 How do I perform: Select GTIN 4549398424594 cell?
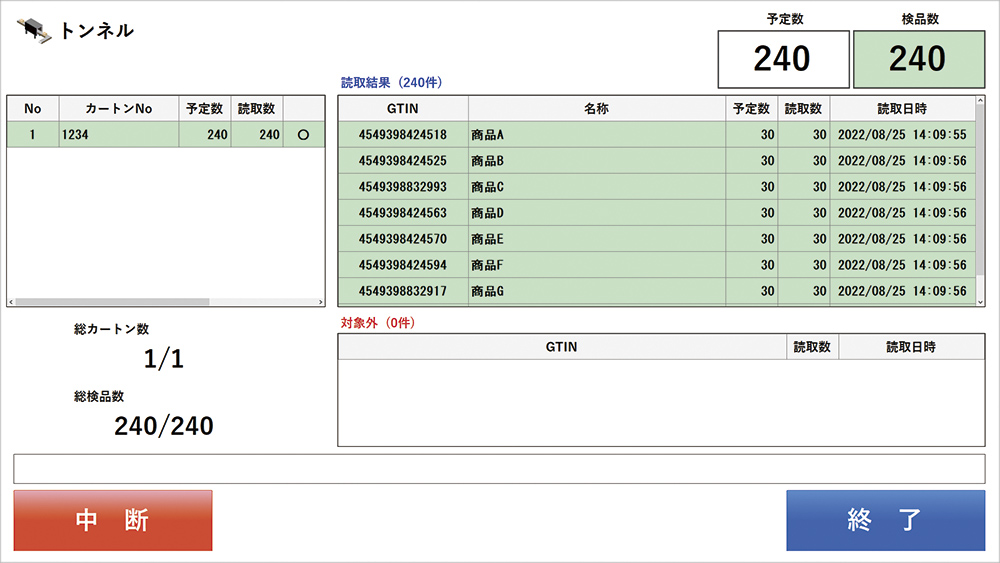[403, 265]
